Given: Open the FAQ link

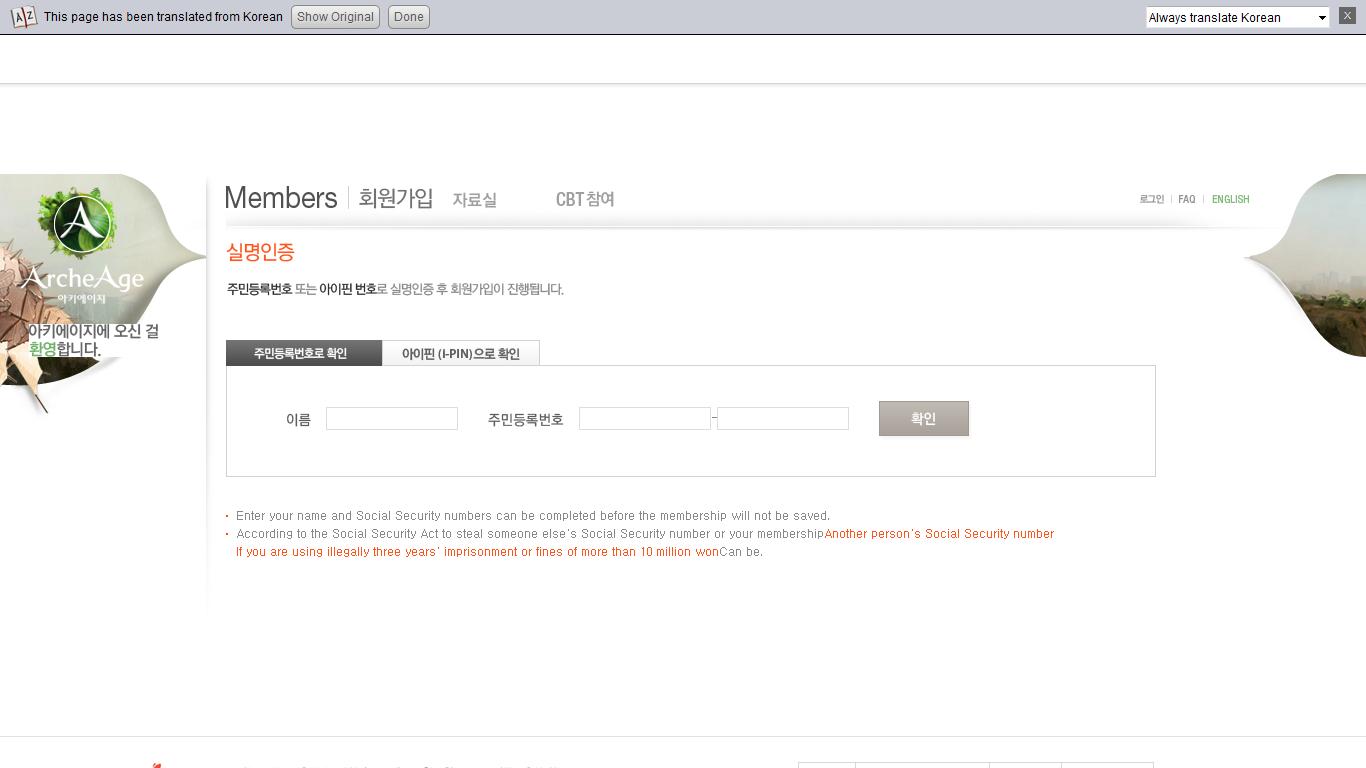Looking at the screenshot, I should pos(1186,199).
